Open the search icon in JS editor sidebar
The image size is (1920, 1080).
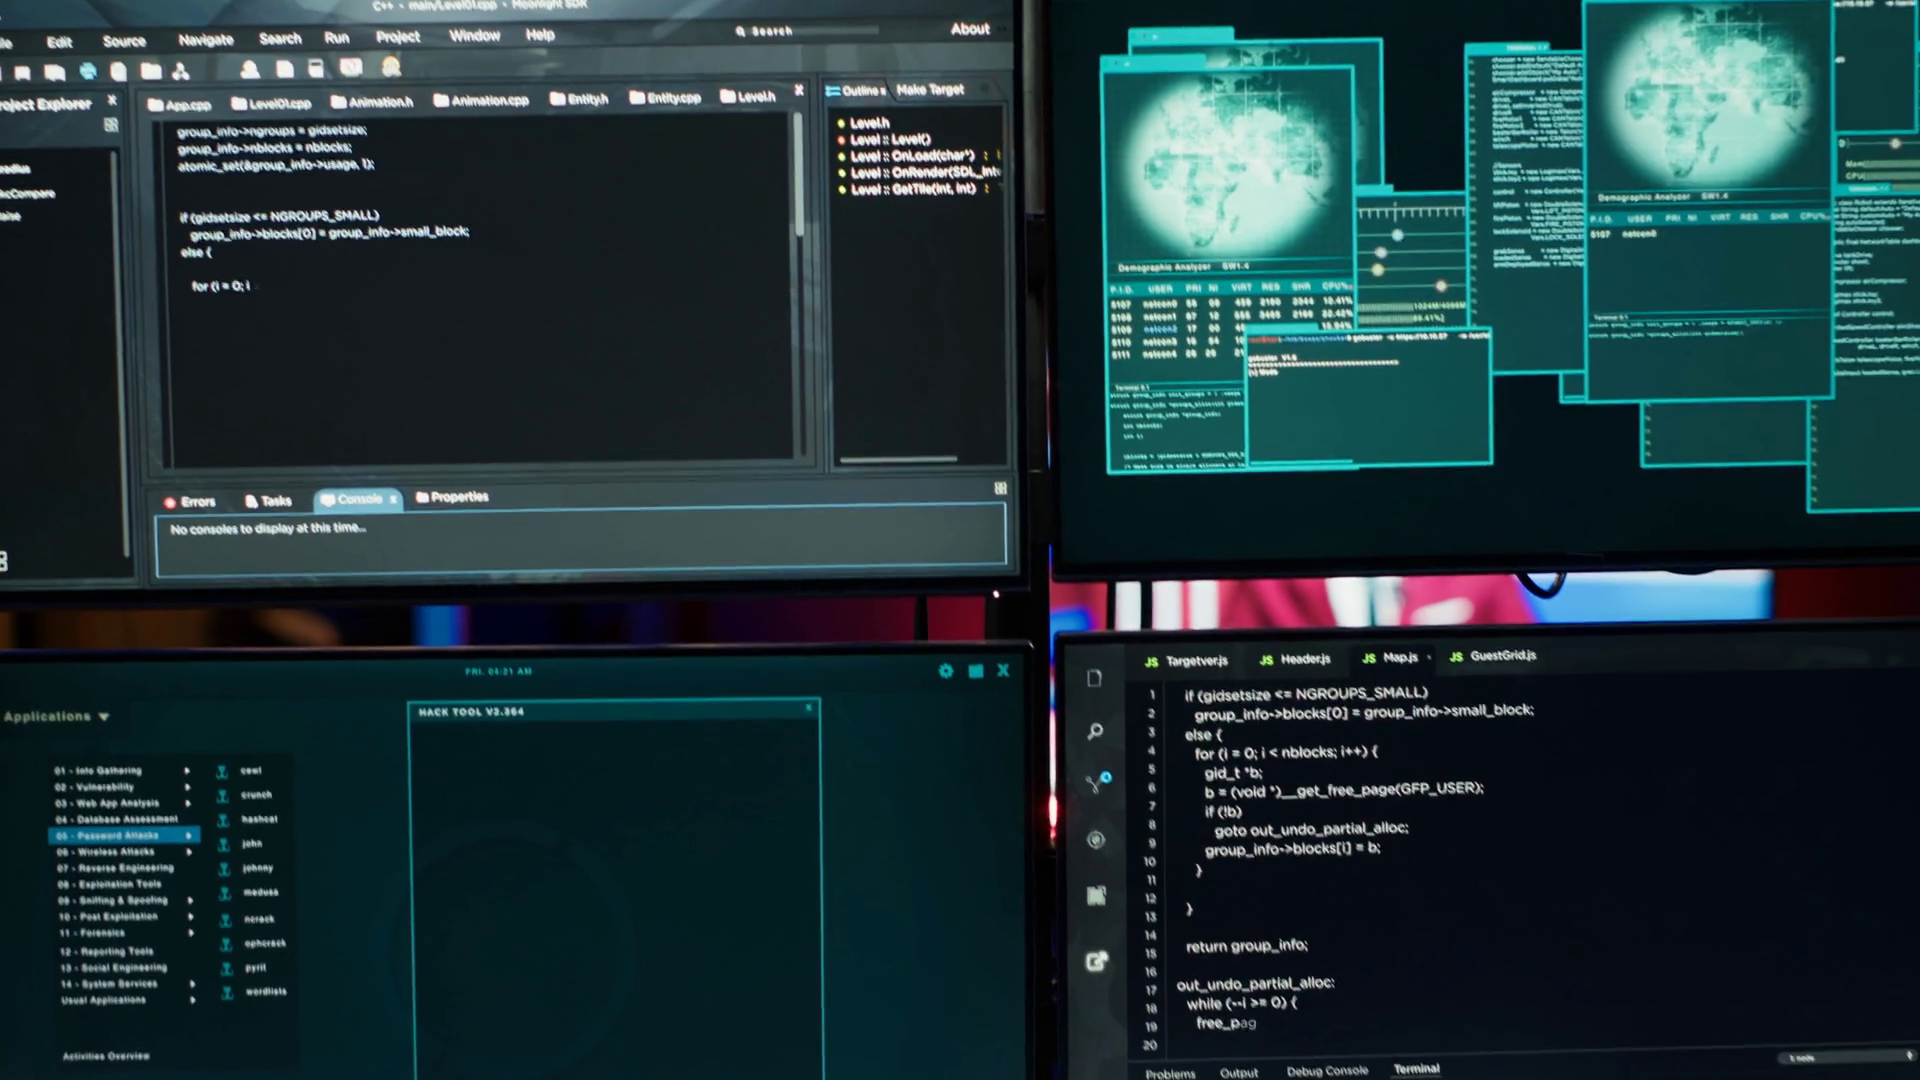[x=1095, y=732]
